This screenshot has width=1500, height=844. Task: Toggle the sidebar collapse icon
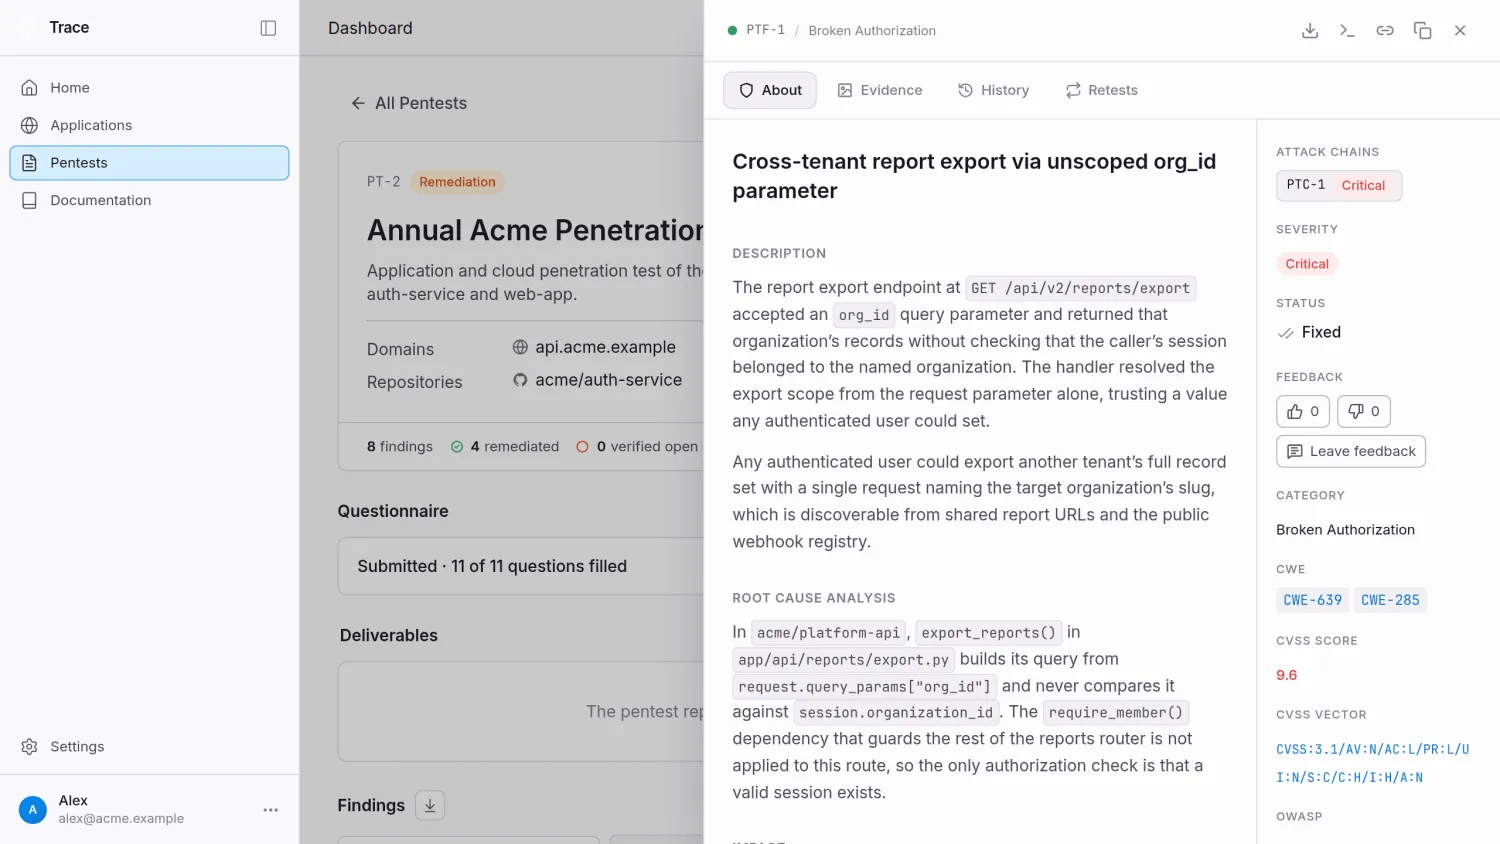coord(268,28)
